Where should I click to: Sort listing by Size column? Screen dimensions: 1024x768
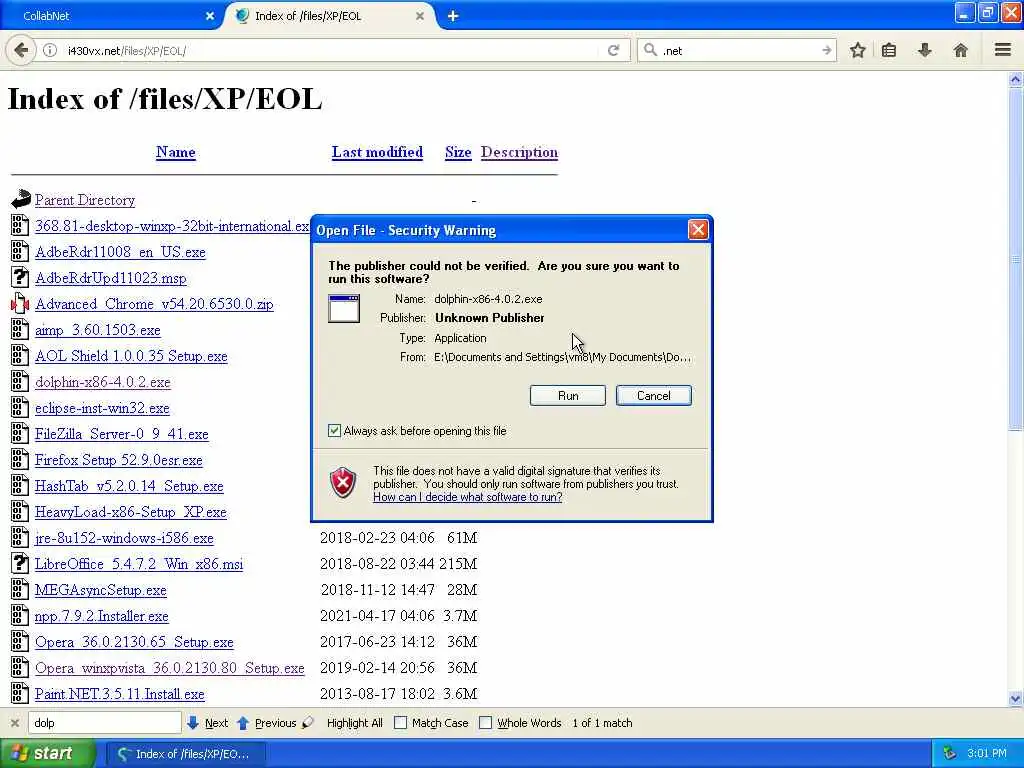(x=458, y=152)
